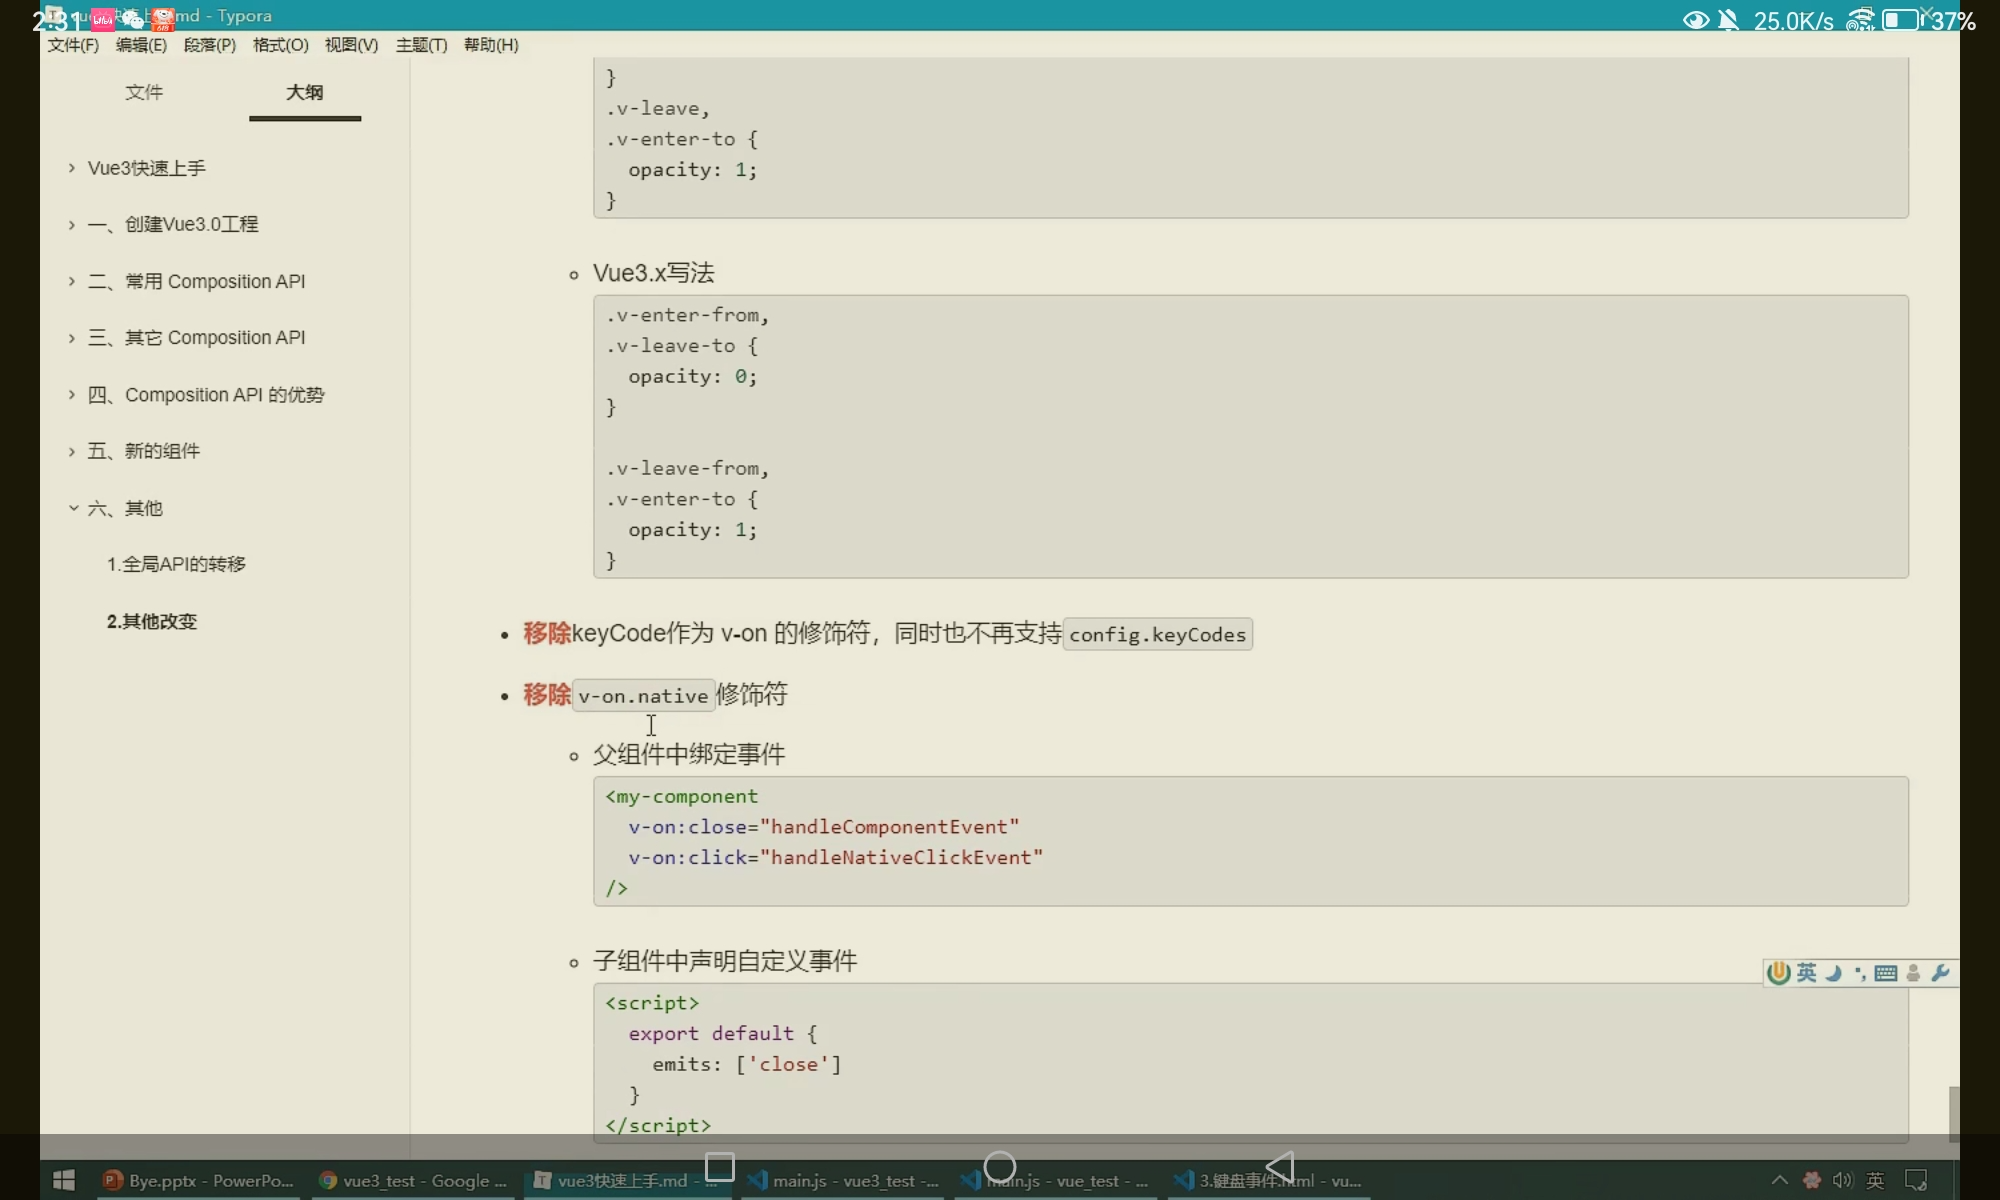Click the IME logo icon
The width and height of the screenshot is (2000, 1200).
pos(1778,973)
